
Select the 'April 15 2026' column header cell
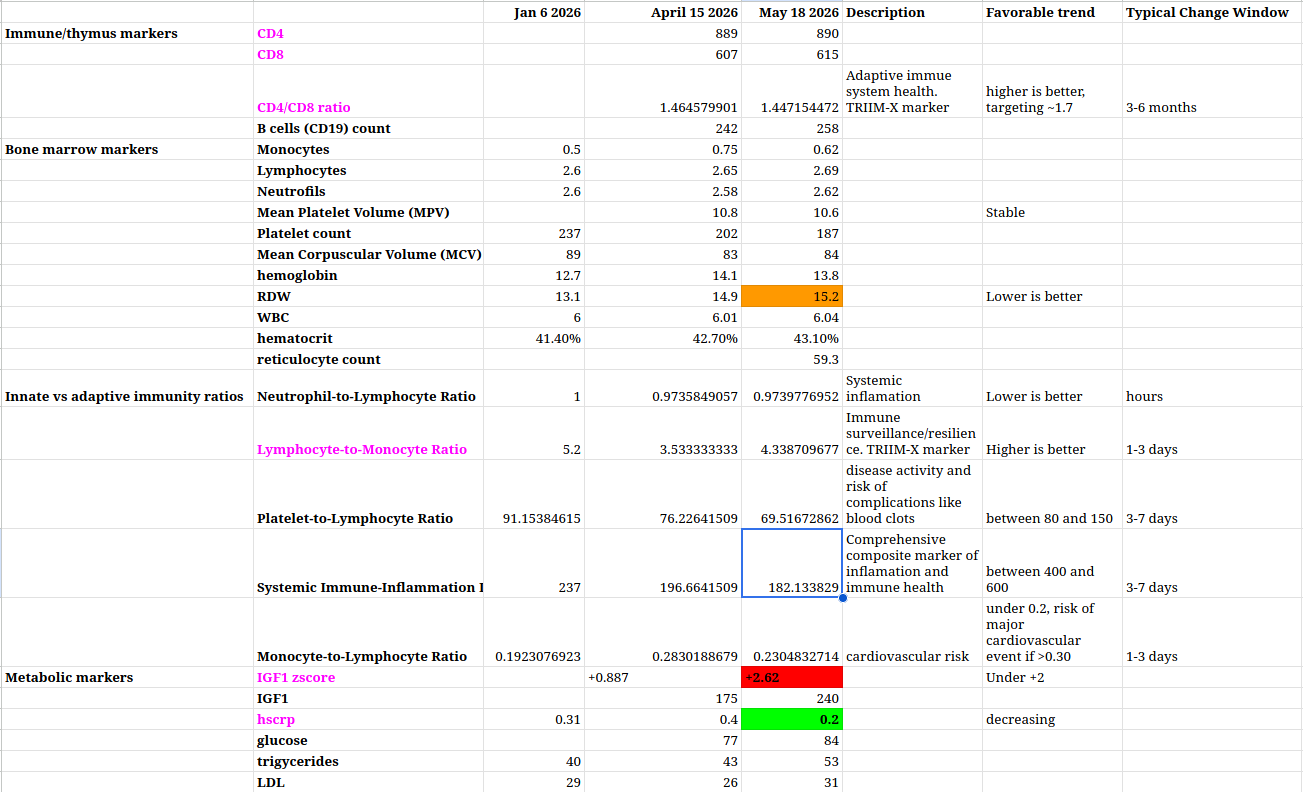663,12
